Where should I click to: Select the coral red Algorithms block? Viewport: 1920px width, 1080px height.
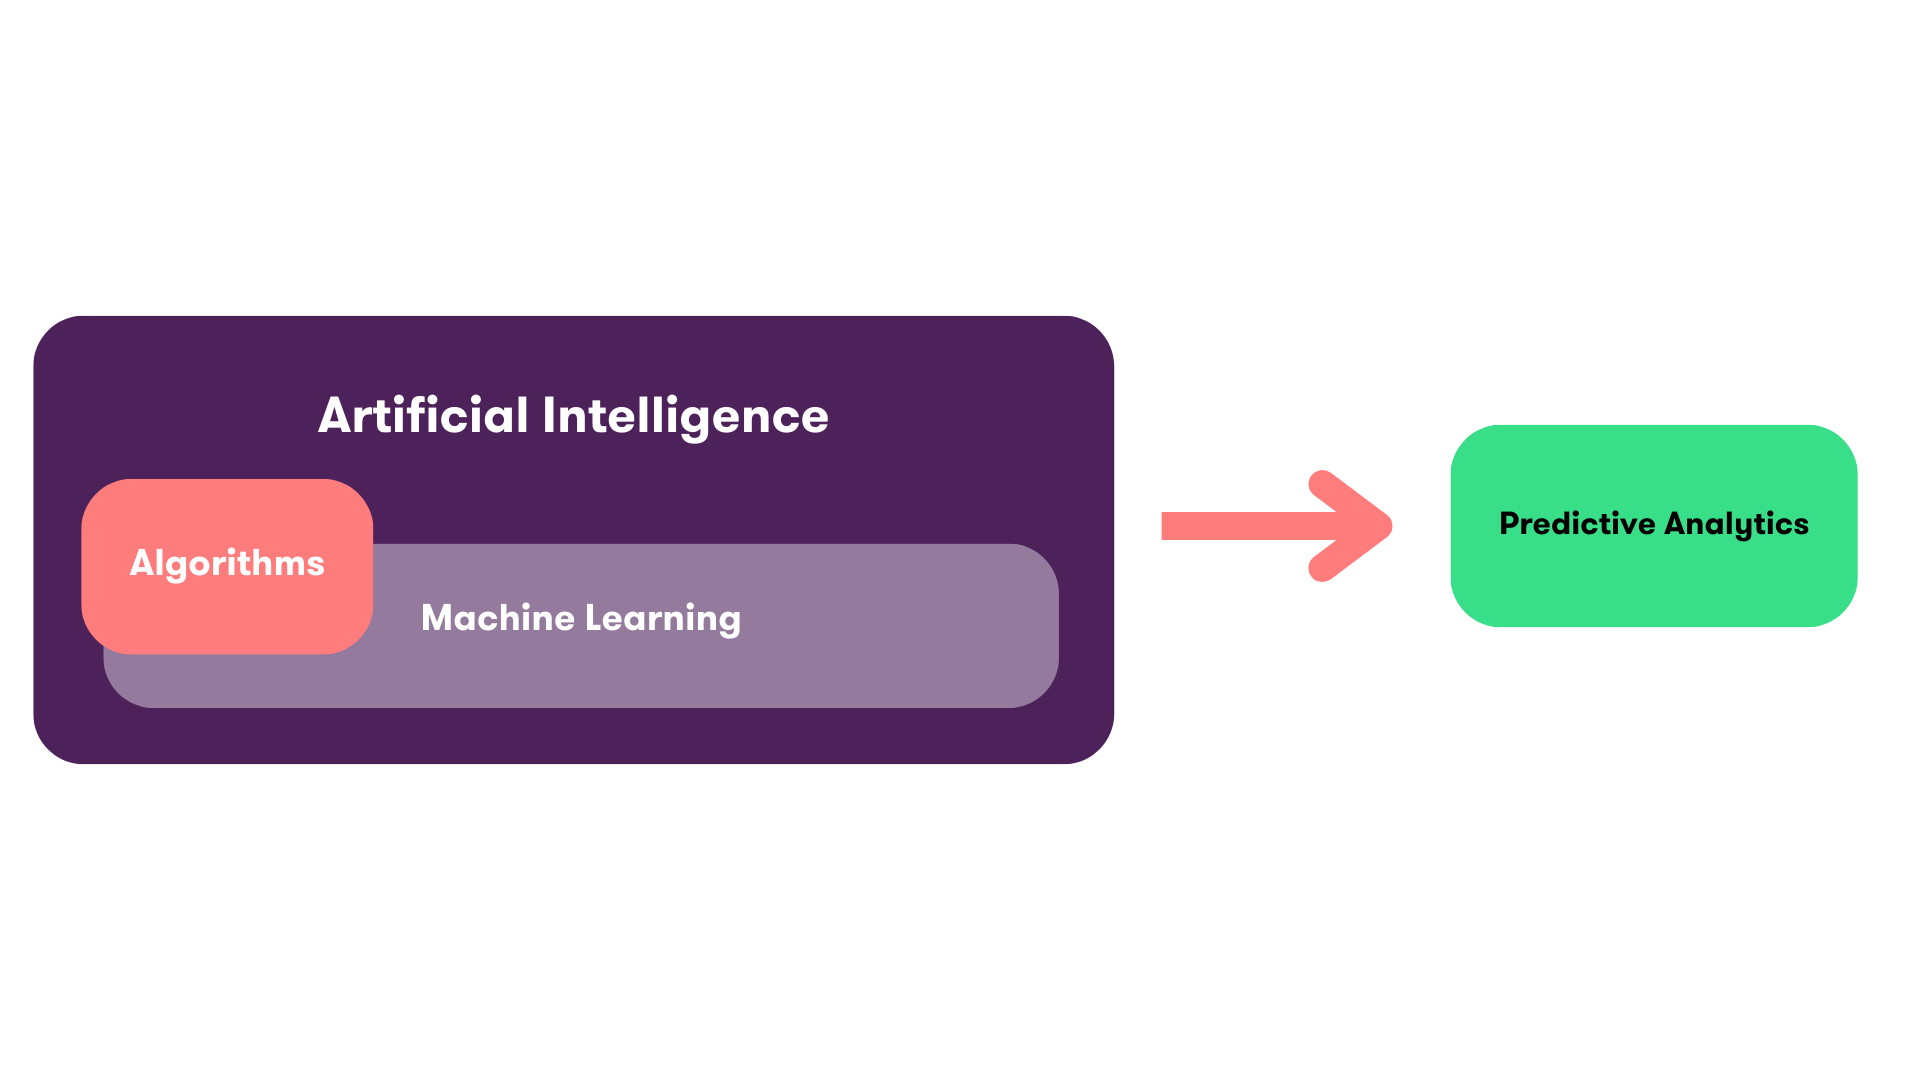tap(227, 564)
